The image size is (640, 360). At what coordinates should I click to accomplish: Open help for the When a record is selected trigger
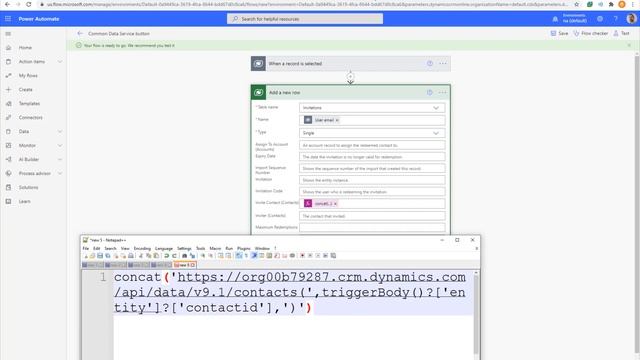tap(430, 64)
